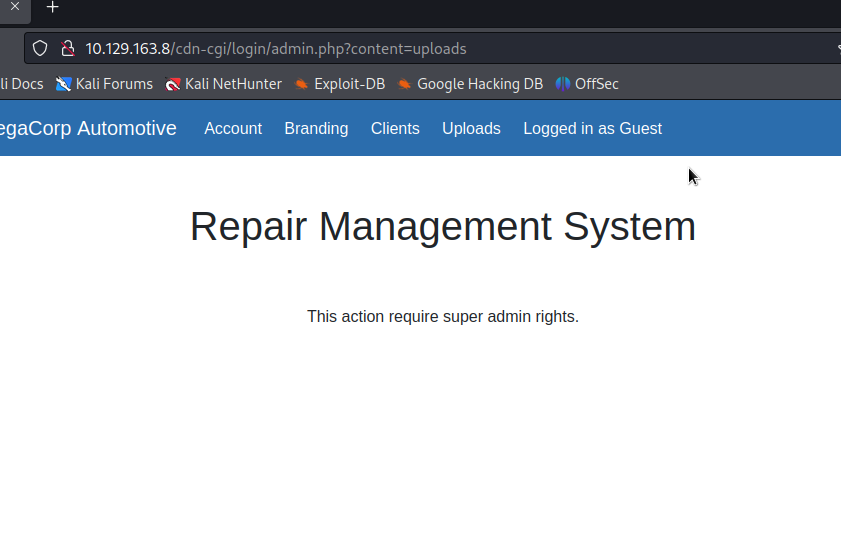Open the Kali Forums bookmark
This screenshot has width=841, height=534.
coord(104,84)
